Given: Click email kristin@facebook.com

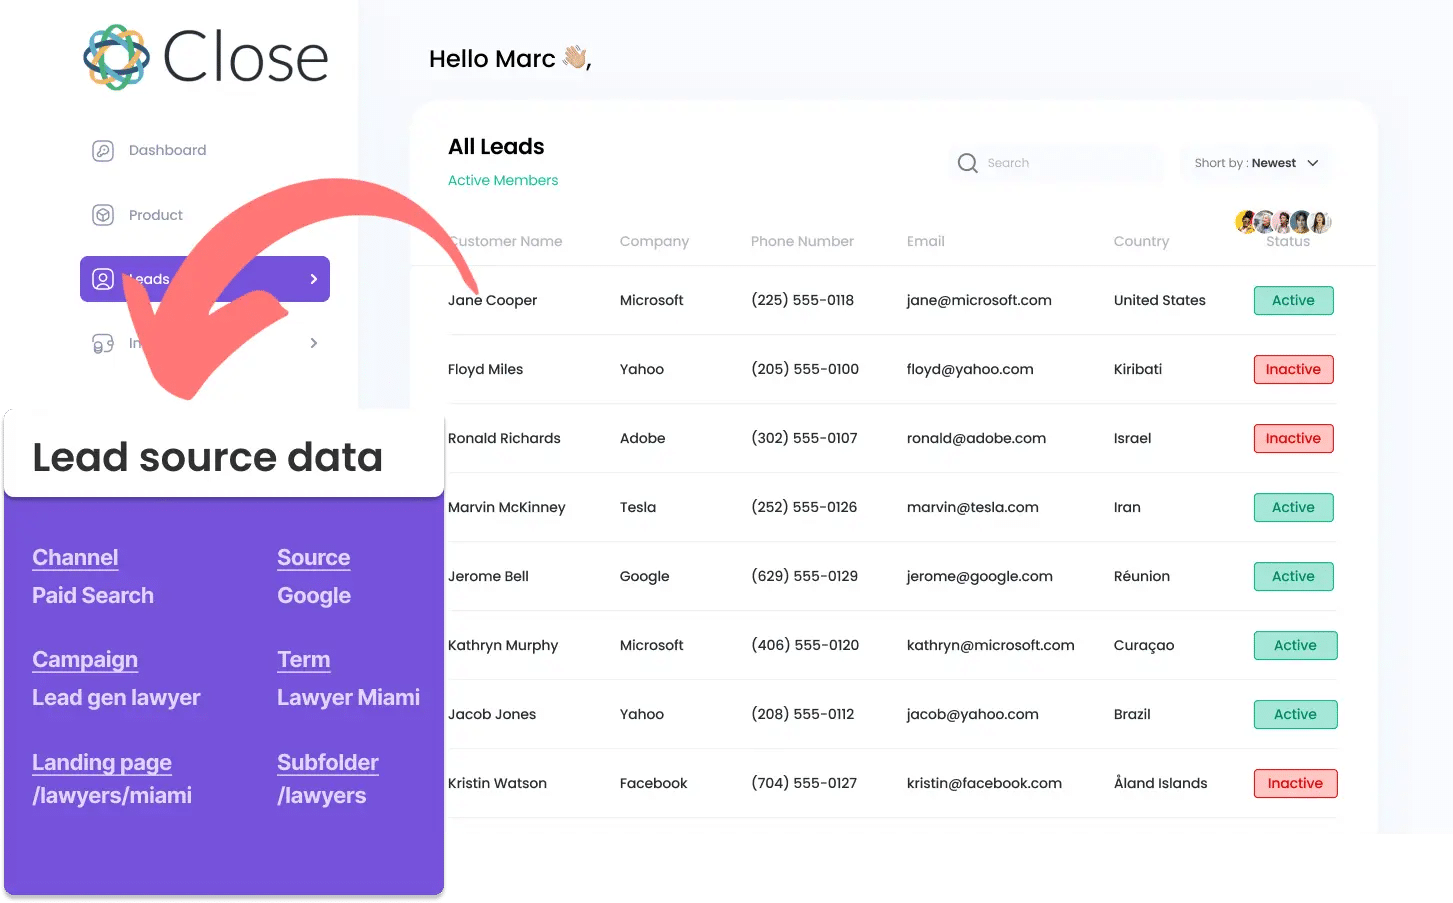Looking at the screenshot, I should 984,783.
